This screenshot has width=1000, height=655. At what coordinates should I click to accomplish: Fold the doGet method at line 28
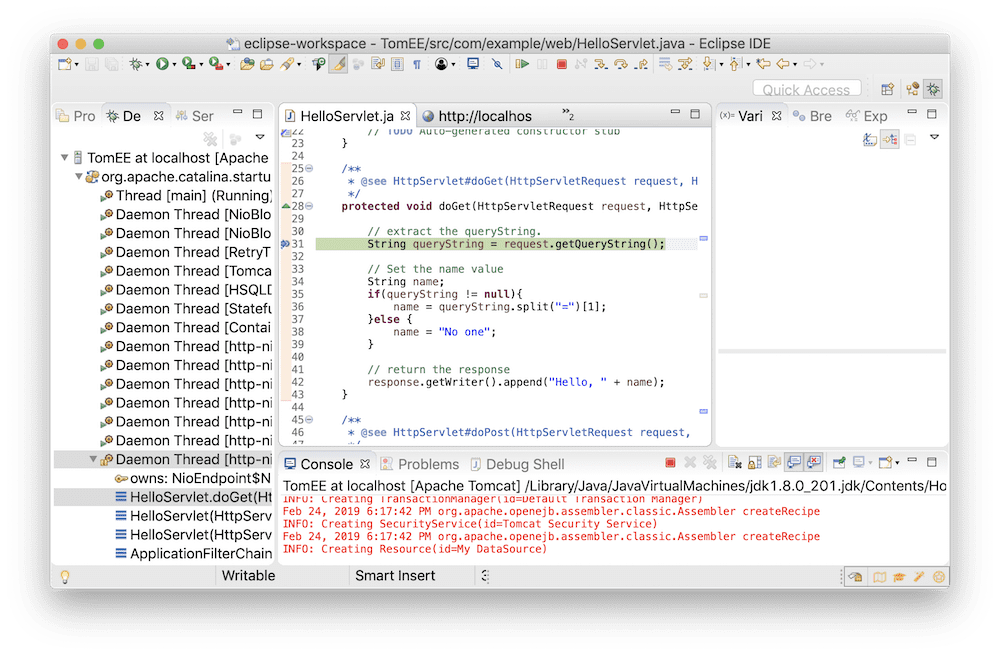309,206
